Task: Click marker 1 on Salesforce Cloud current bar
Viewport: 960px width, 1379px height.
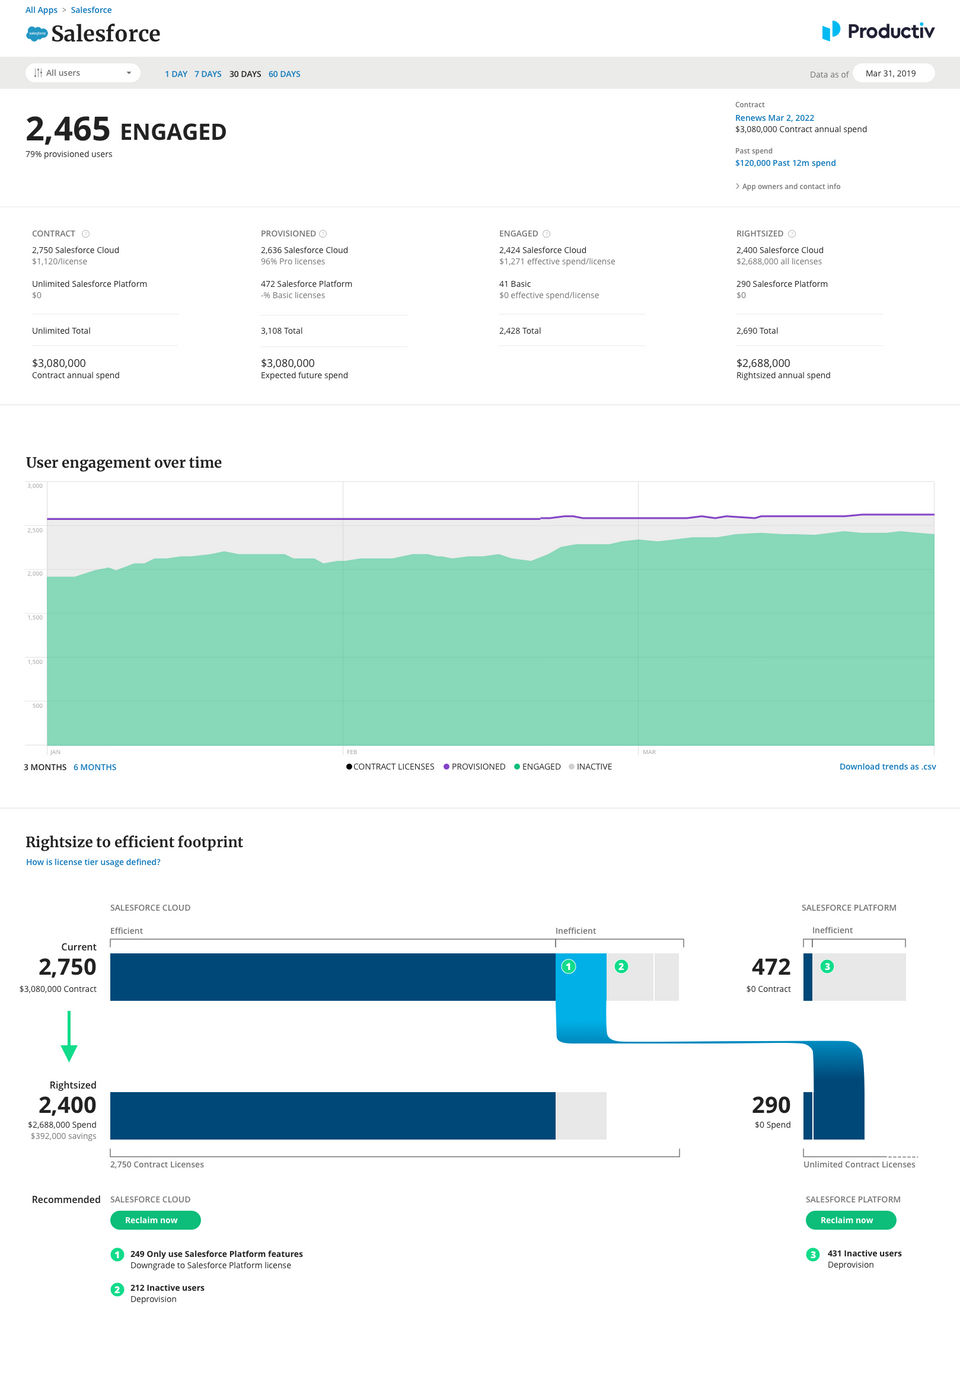Action: point(569,966)
